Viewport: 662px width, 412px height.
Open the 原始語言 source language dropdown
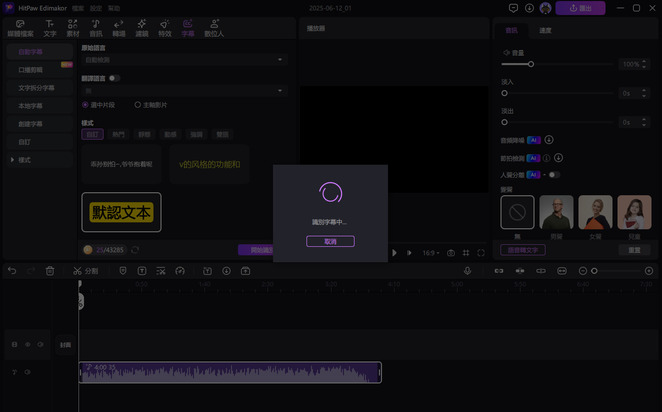coord(184,60)
